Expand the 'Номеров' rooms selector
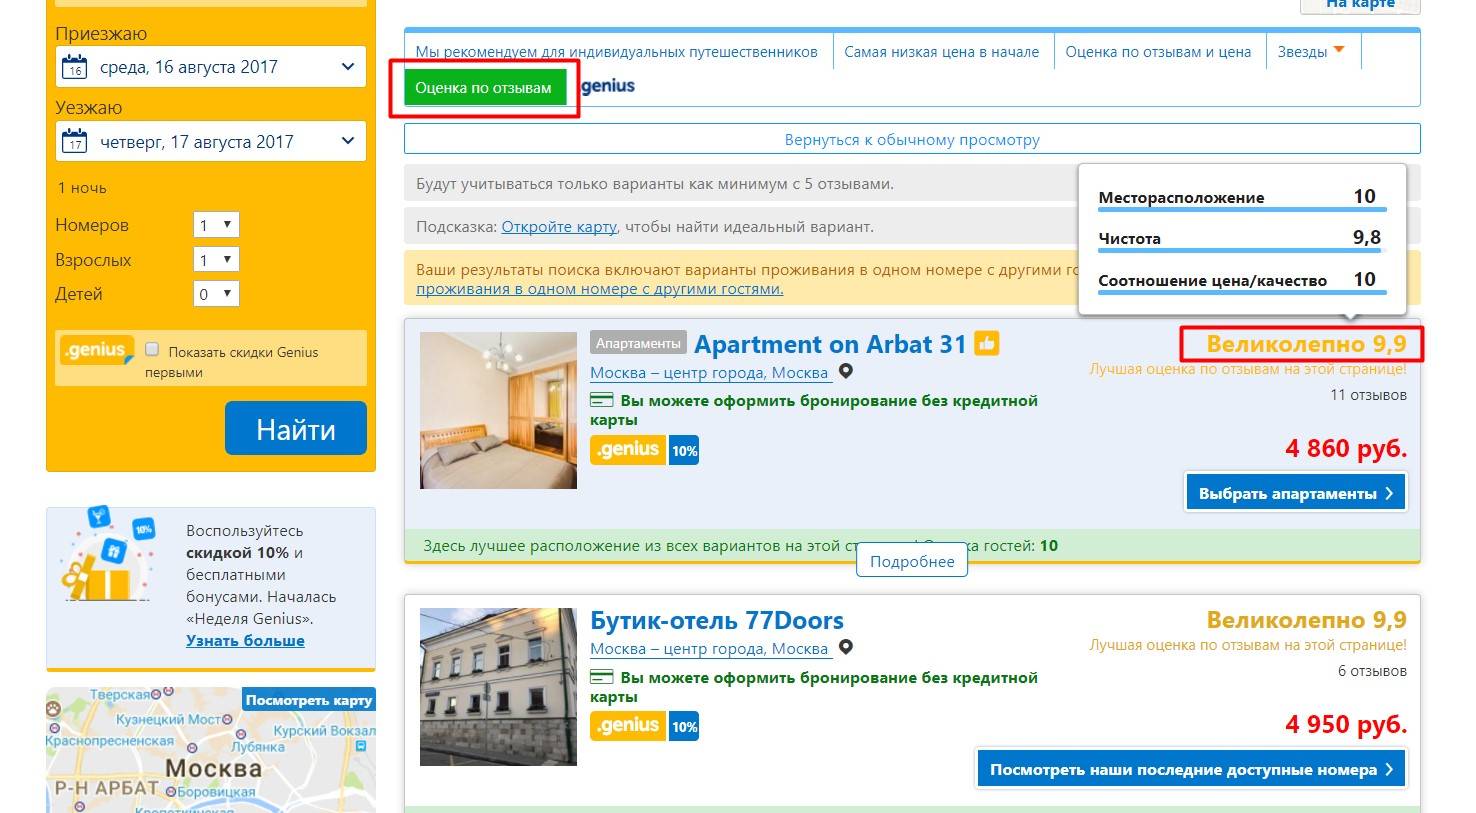This screenshot has width=1476, height=813. click(x=216, y=225)
